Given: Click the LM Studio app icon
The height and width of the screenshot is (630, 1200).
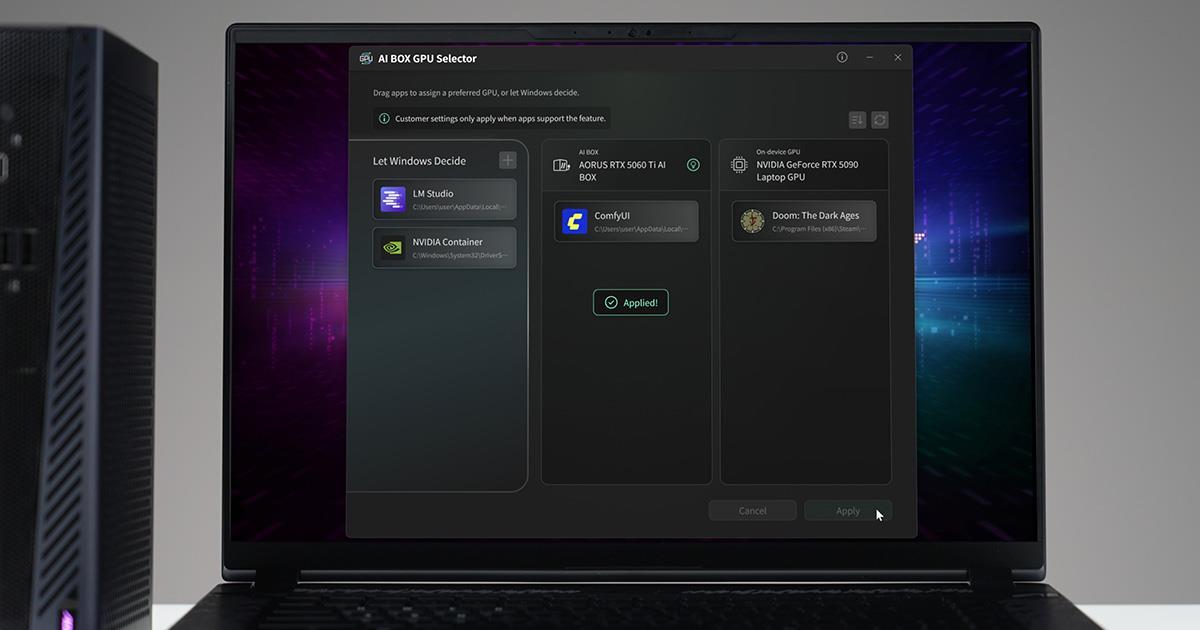Looking at the screenshot, I should (x=393, y=199).
